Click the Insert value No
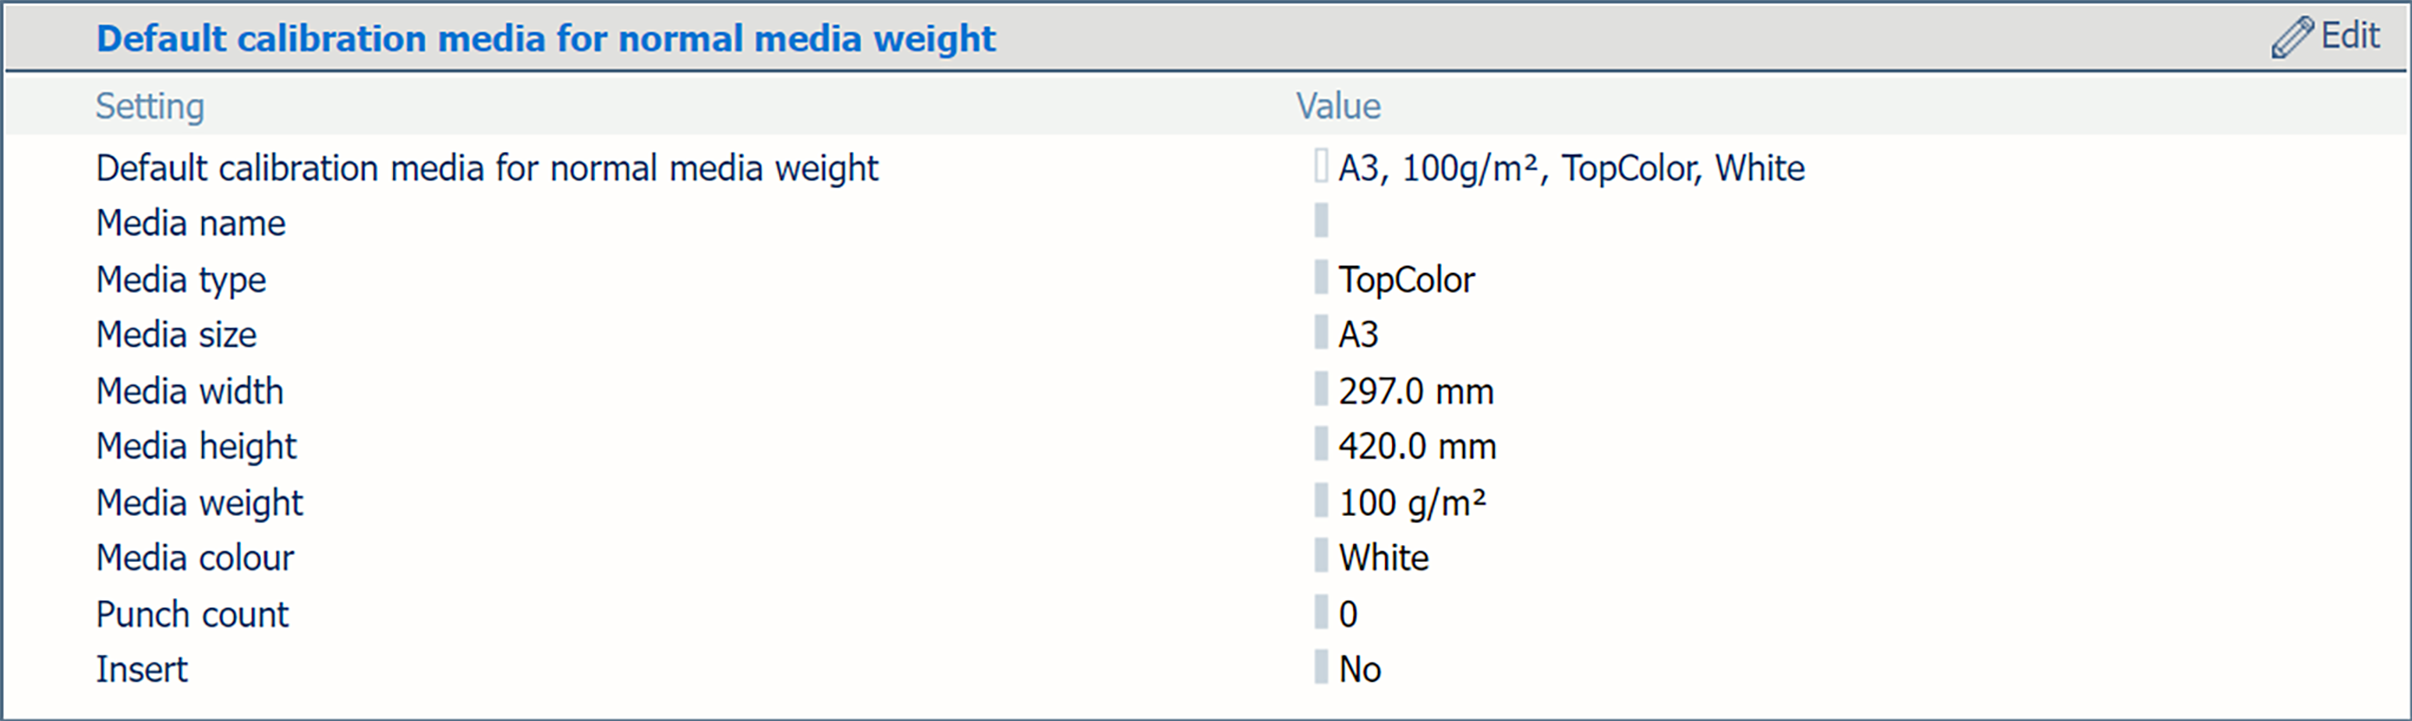Image resolution: width=2412 pixels, height=721 pixels. click(x=1359, y=669)
